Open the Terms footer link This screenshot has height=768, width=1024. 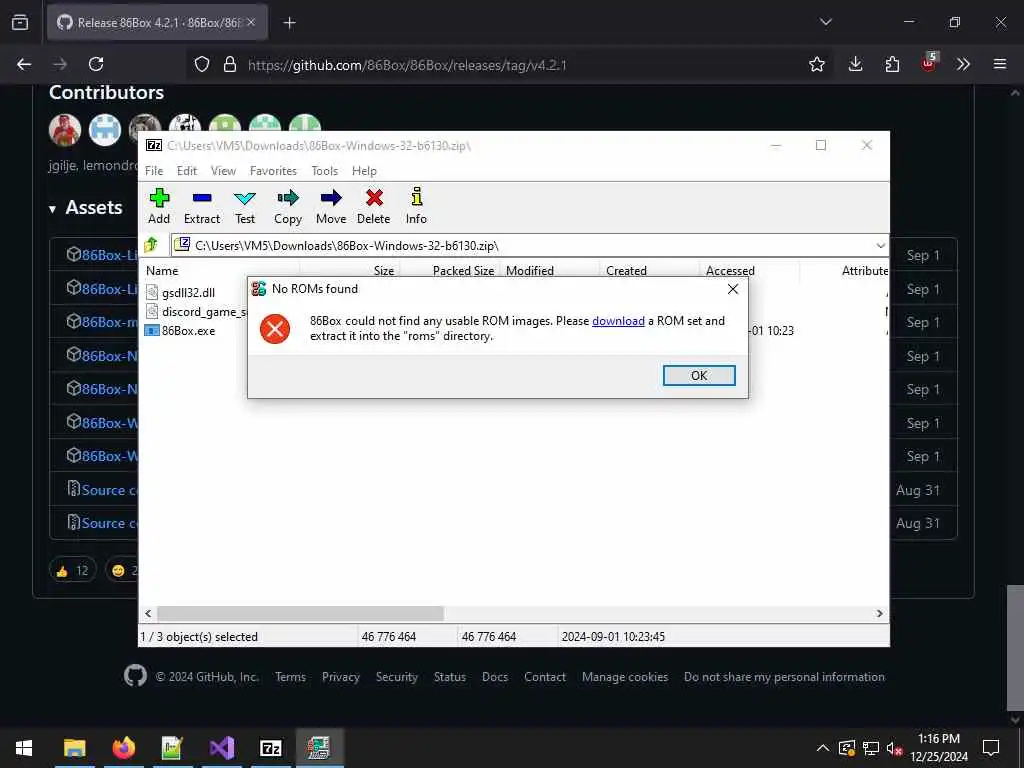[x=290, y=677]
